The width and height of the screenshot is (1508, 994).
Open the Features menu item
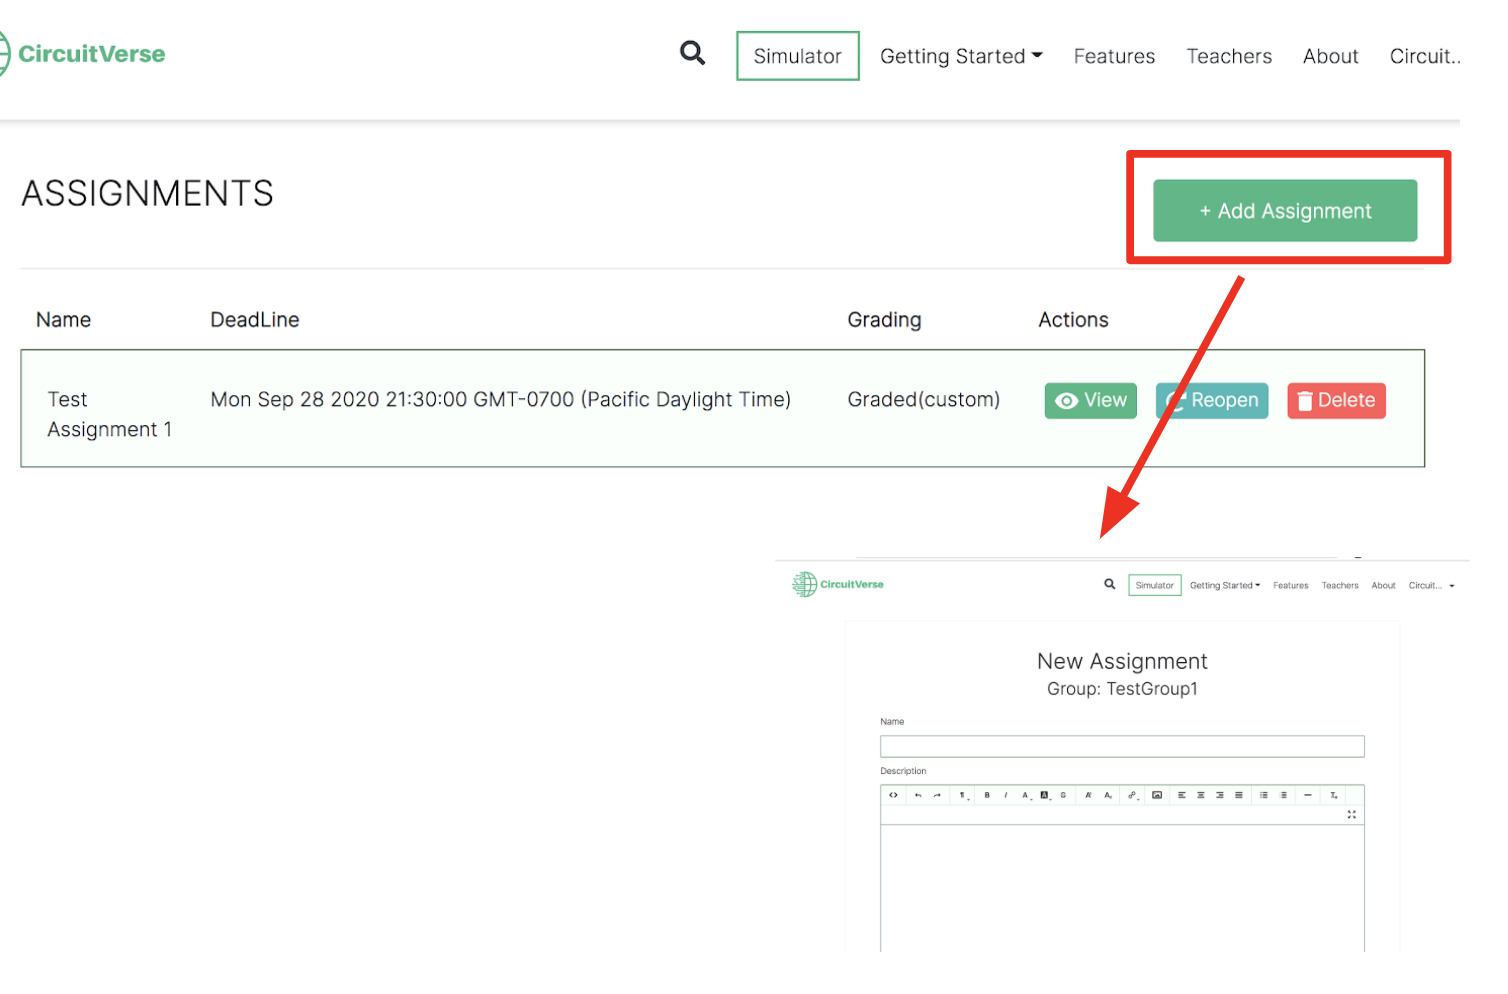(x=1114, y=56)
